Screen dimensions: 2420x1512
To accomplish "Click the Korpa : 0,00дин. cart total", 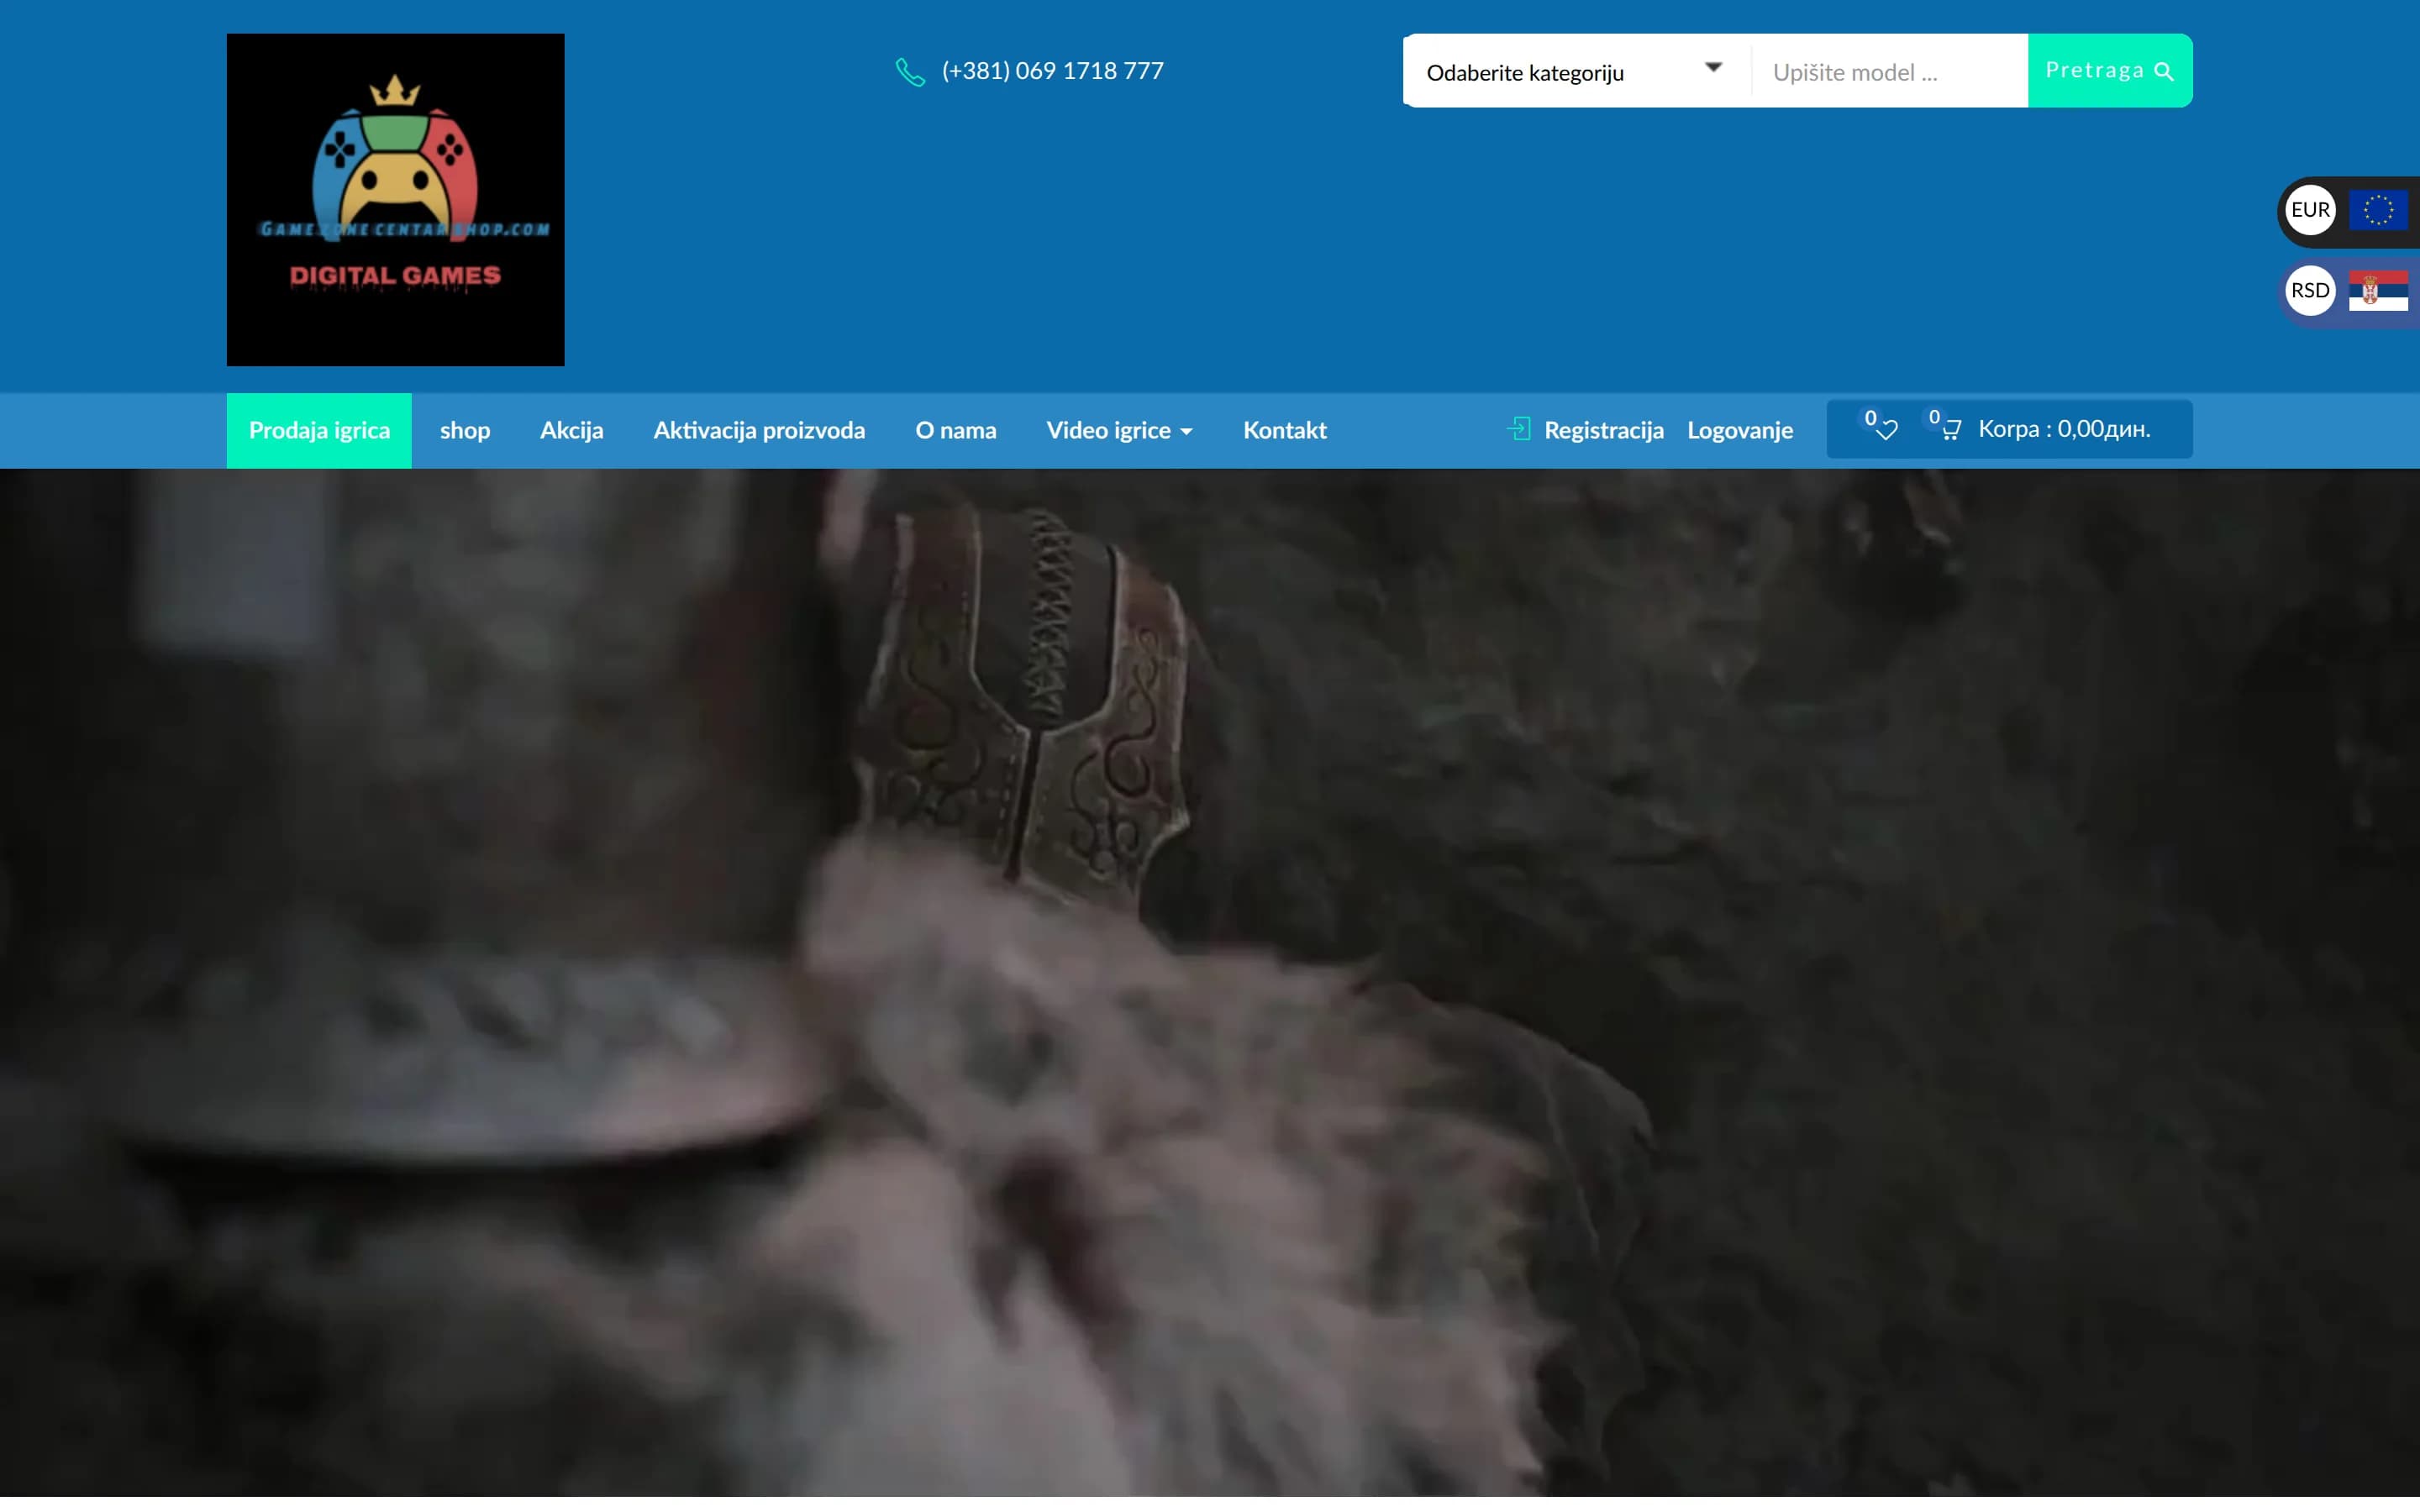I will tap(2064, 429).
